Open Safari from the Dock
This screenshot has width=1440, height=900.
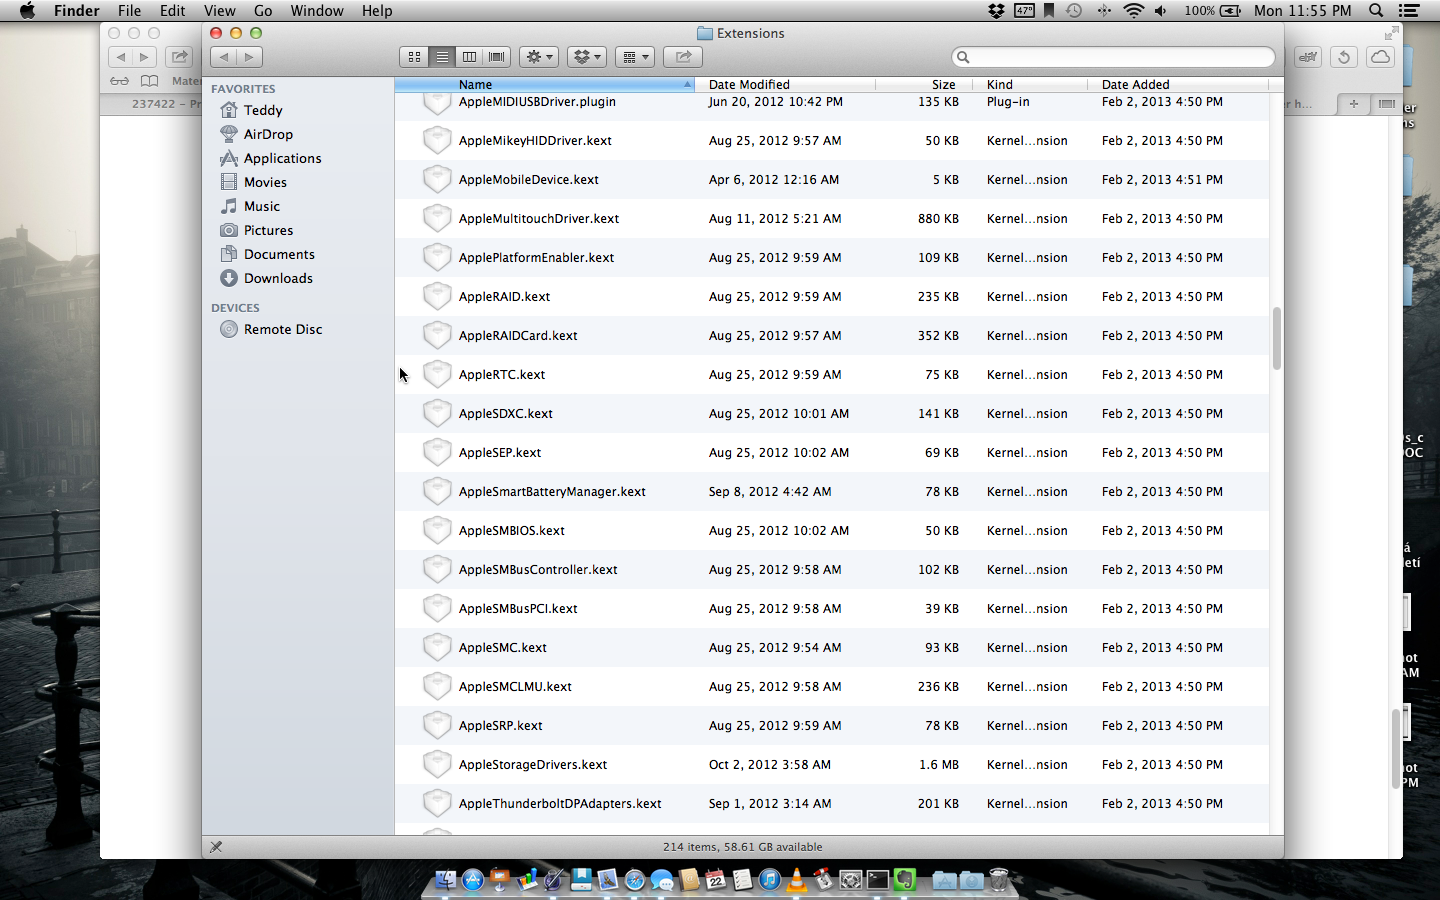tap(635, 880)
